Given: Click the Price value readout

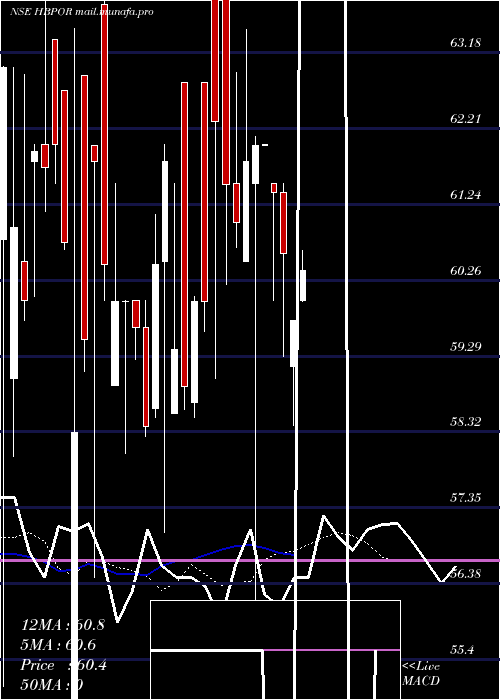Looking at the screenshot, I should click(x=64, y=665).
